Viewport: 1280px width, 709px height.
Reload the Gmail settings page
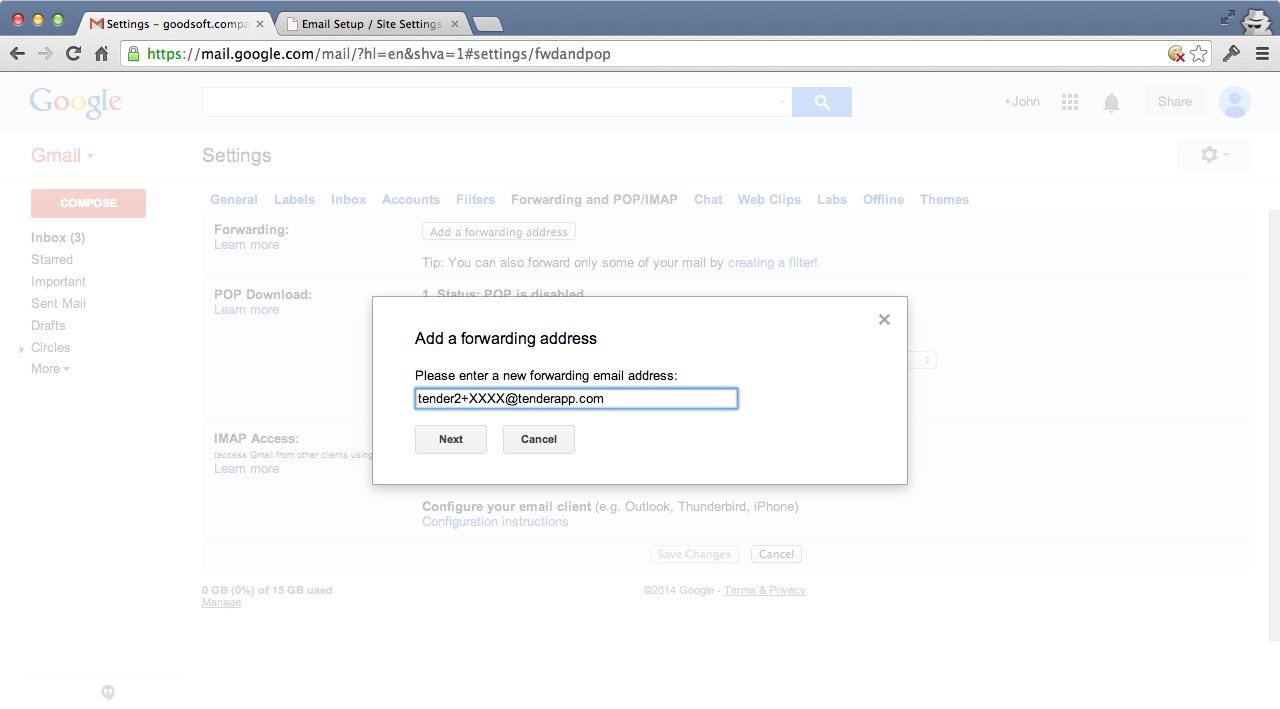(x=73, y=54)
